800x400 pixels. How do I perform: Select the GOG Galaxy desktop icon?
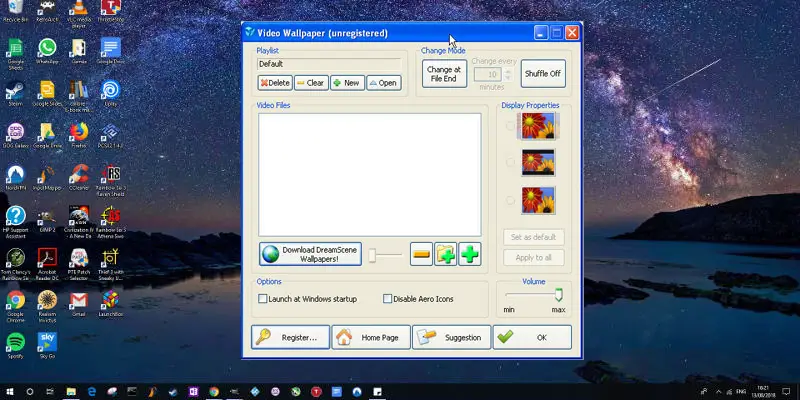click(15, 136)
